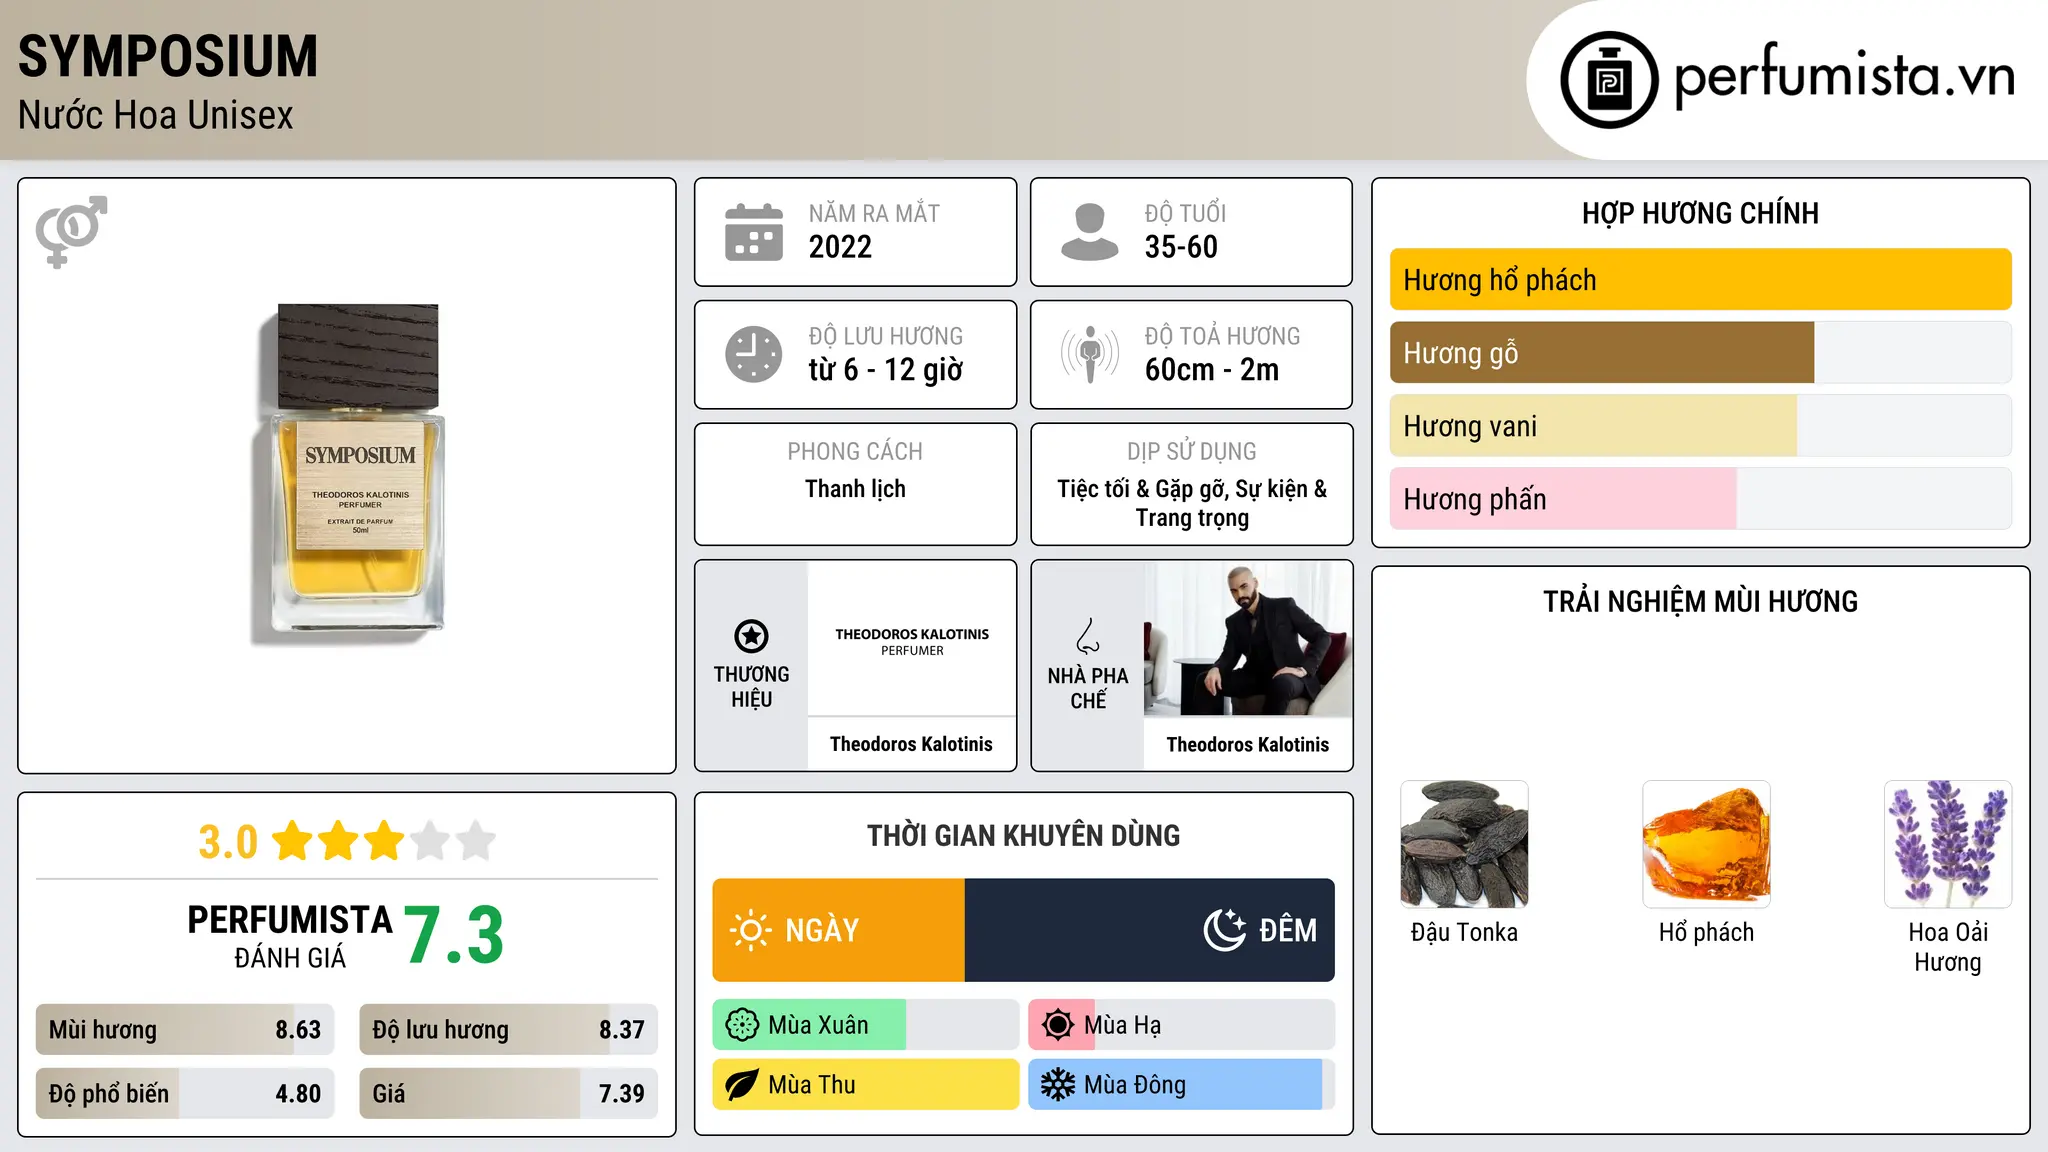The width and height of the screenshot is (2048, 1152).
Task: Click the perfumista perfume bottle logo icon
Action: [x=1609, y=80]
